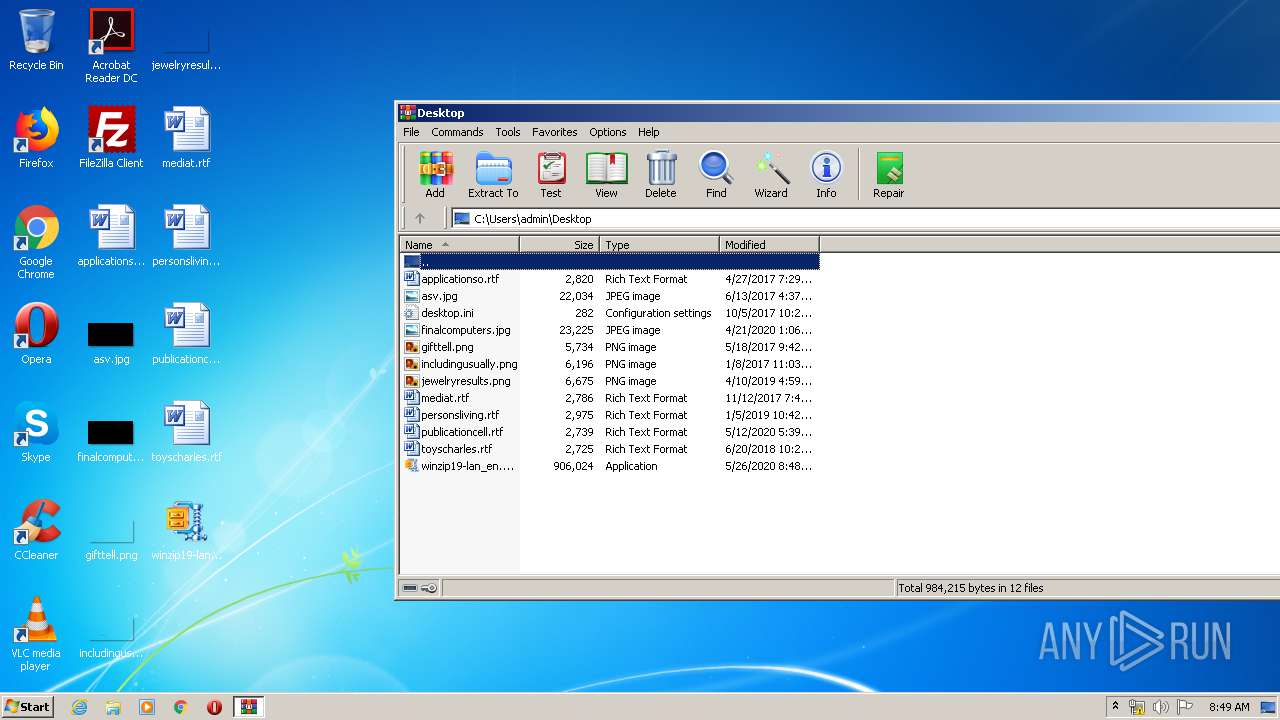Image resolution: width=1280 pixels, height=720 pixels.
Task: Click the 8:49 AM system clock
Action: 1229,707
